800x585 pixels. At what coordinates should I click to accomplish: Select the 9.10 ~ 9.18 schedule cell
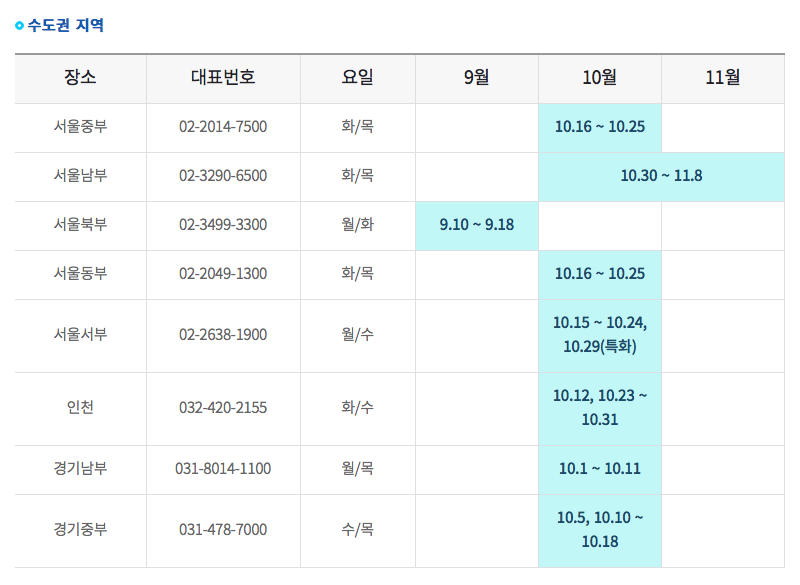pyautogui.click(x=476, y=225)
